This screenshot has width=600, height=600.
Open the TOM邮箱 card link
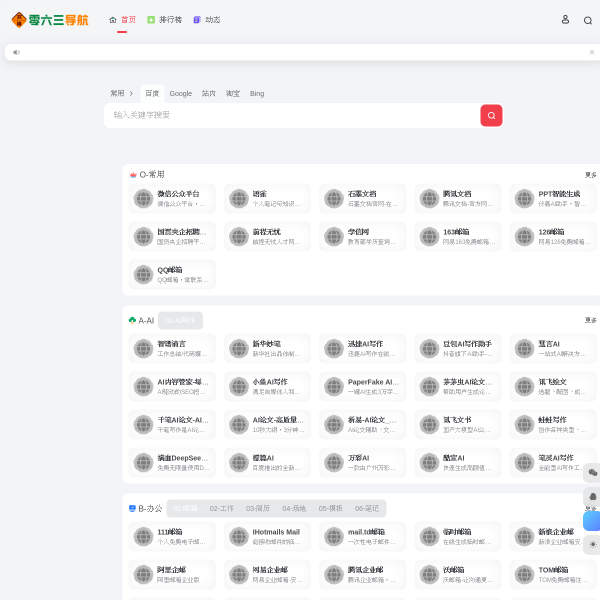(x=553, y=574)
